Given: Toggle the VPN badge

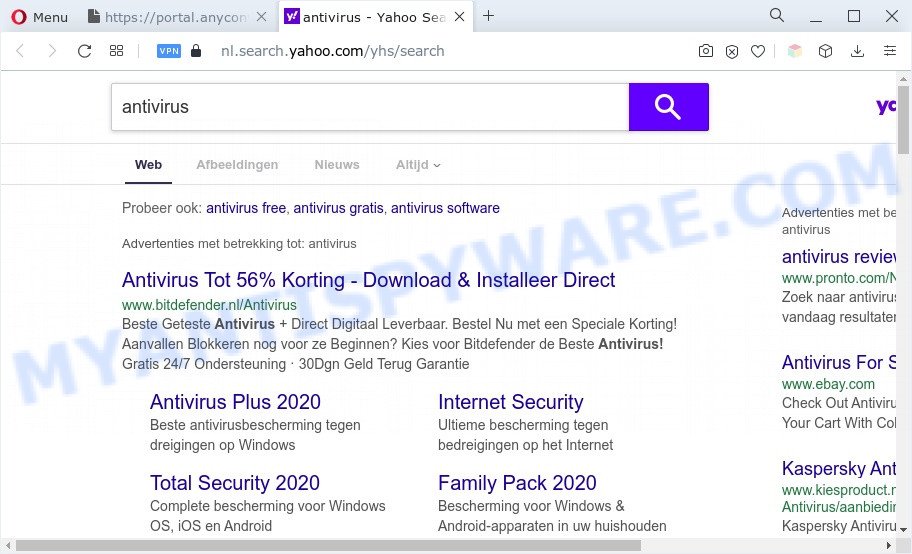Looking at the screenshot, I should click(x=169, y=51).
